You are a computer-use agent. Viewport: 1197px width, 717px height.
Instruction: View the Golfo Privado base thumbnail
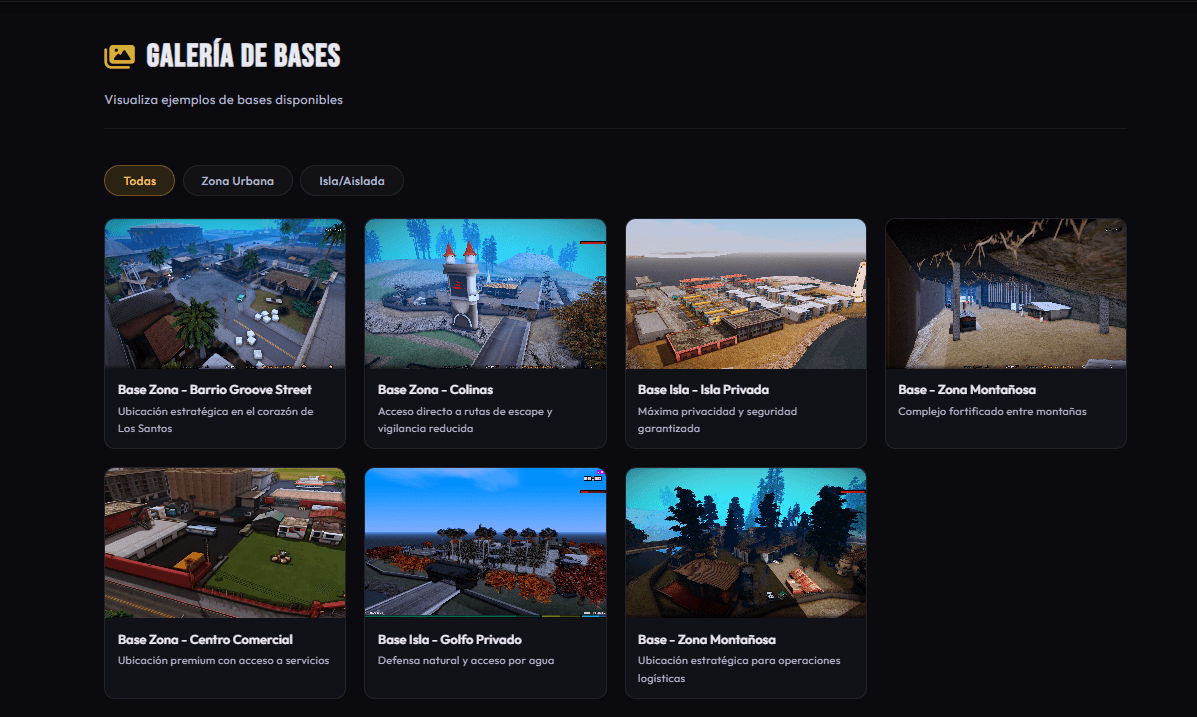click(x=486, y=543)
